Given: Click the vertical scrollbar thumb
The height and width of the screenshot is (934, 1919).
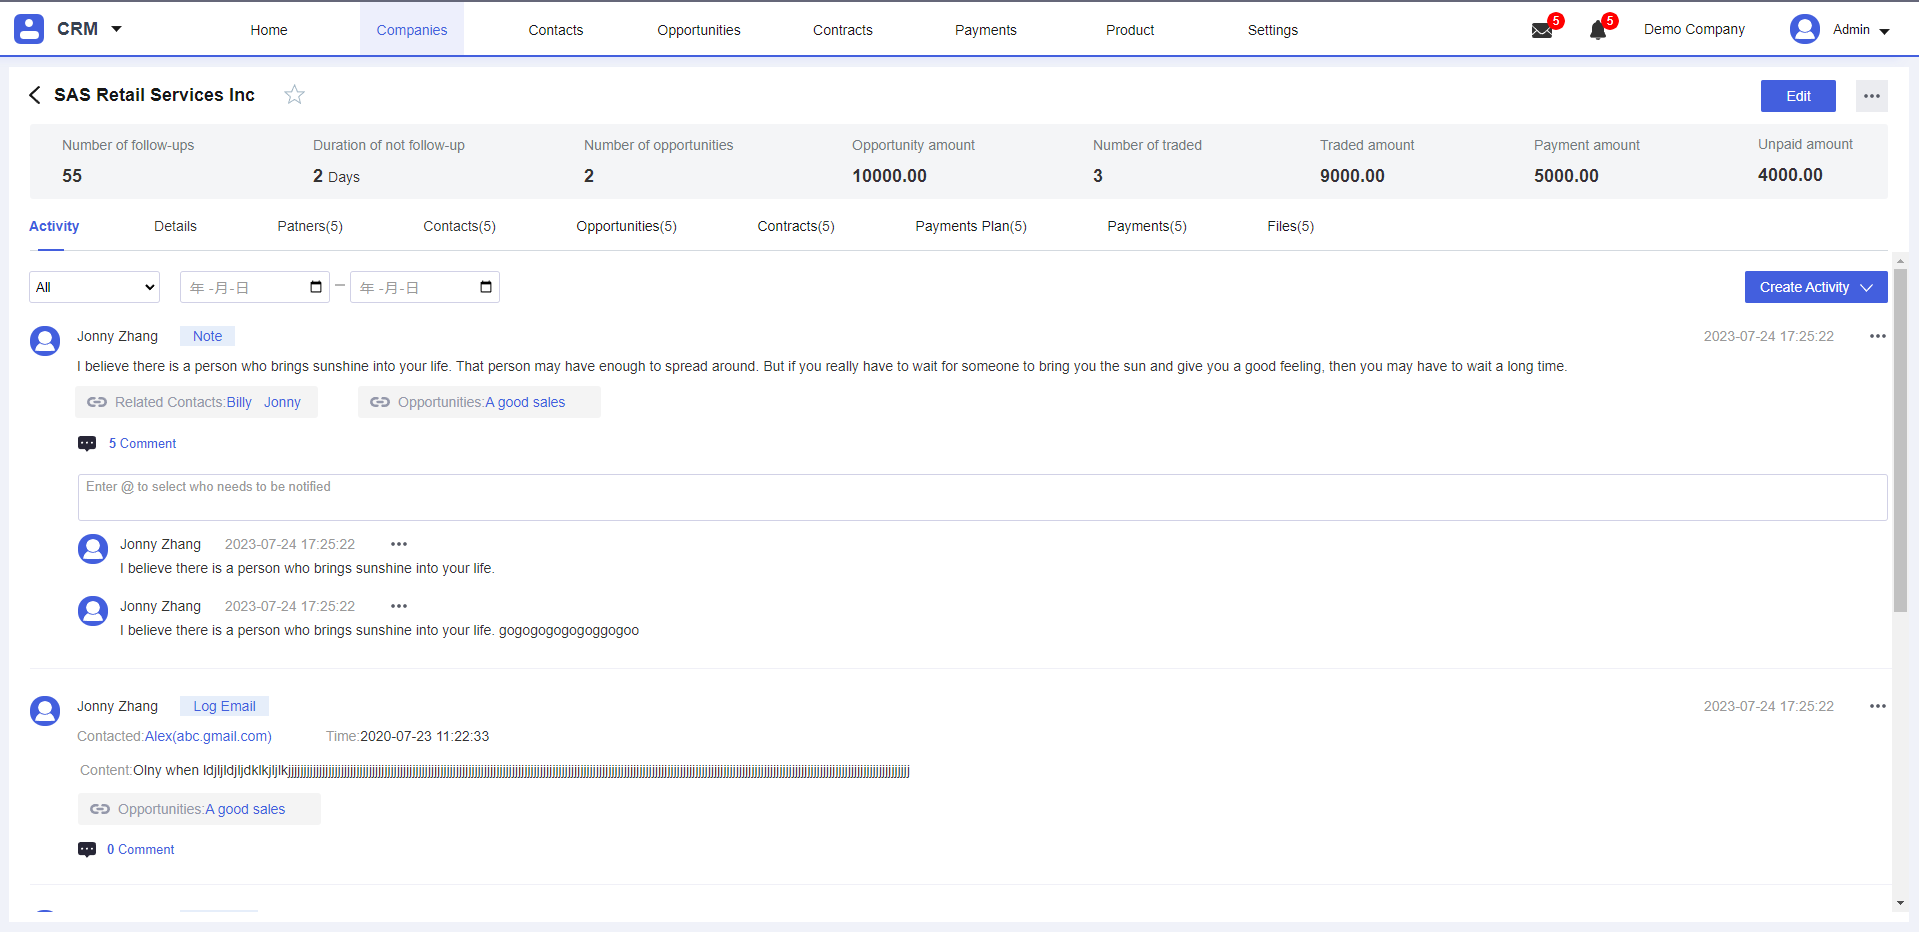Looking at the screenshot, I should (1900, 440).
